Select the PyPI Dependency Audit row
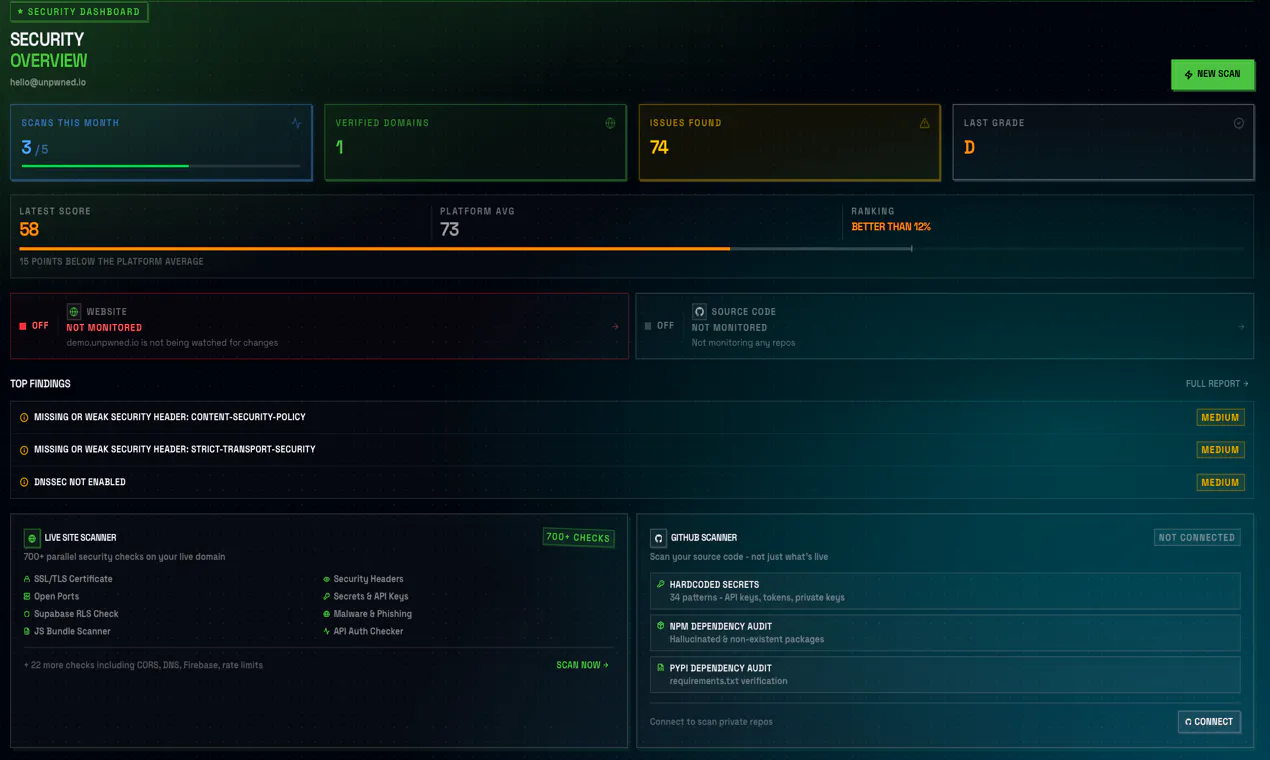This screenshot has height=760, width=1270. [945, 674]
